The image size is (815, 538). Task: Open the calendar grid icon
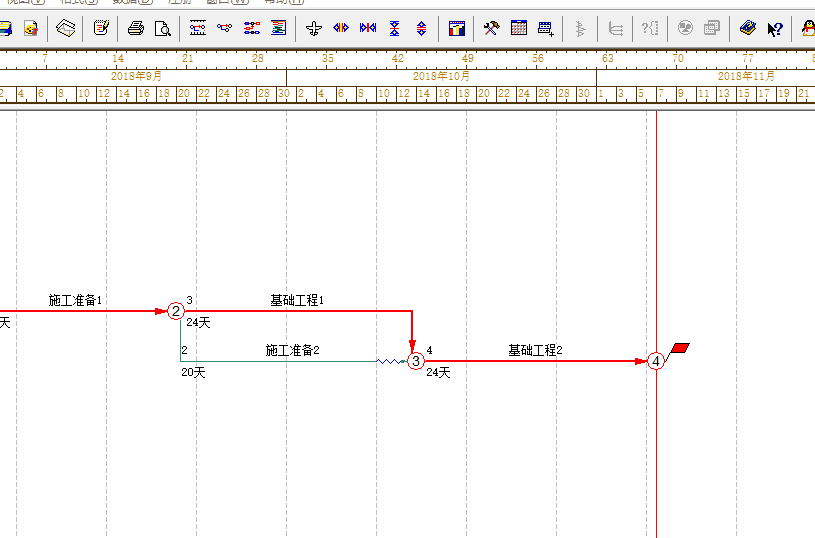tap(519, 28)
